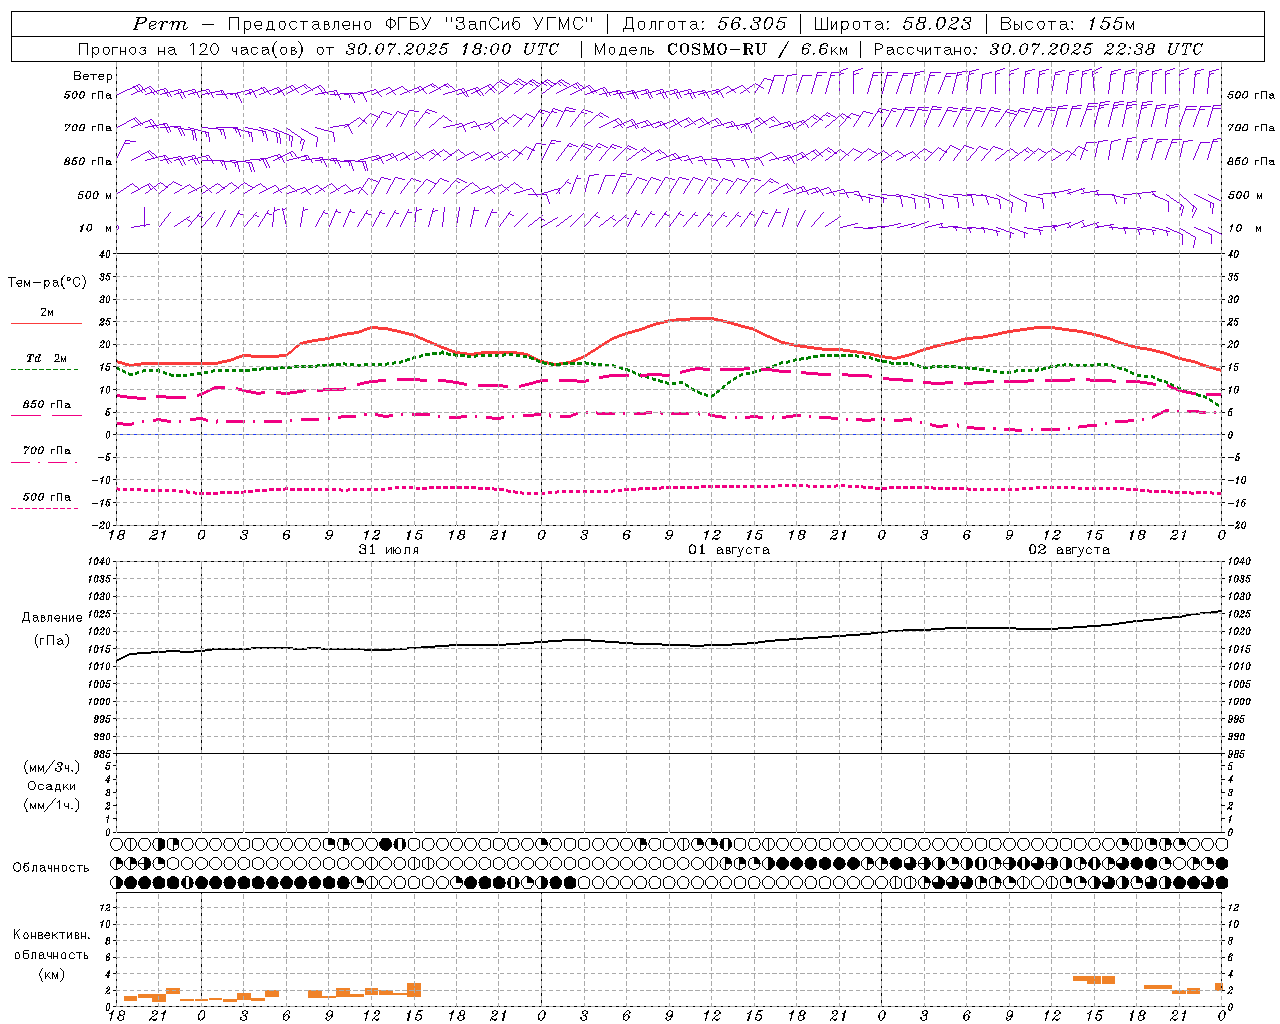Click the 500 м wind level label beside Ветер
Screen dimensions: 1280x1024
95,195
